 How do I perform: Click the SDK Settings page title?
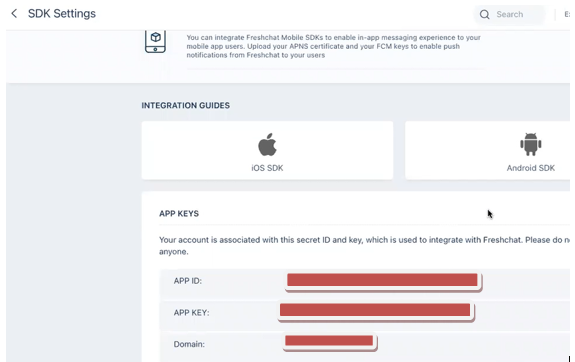click(x=62, y=14)
